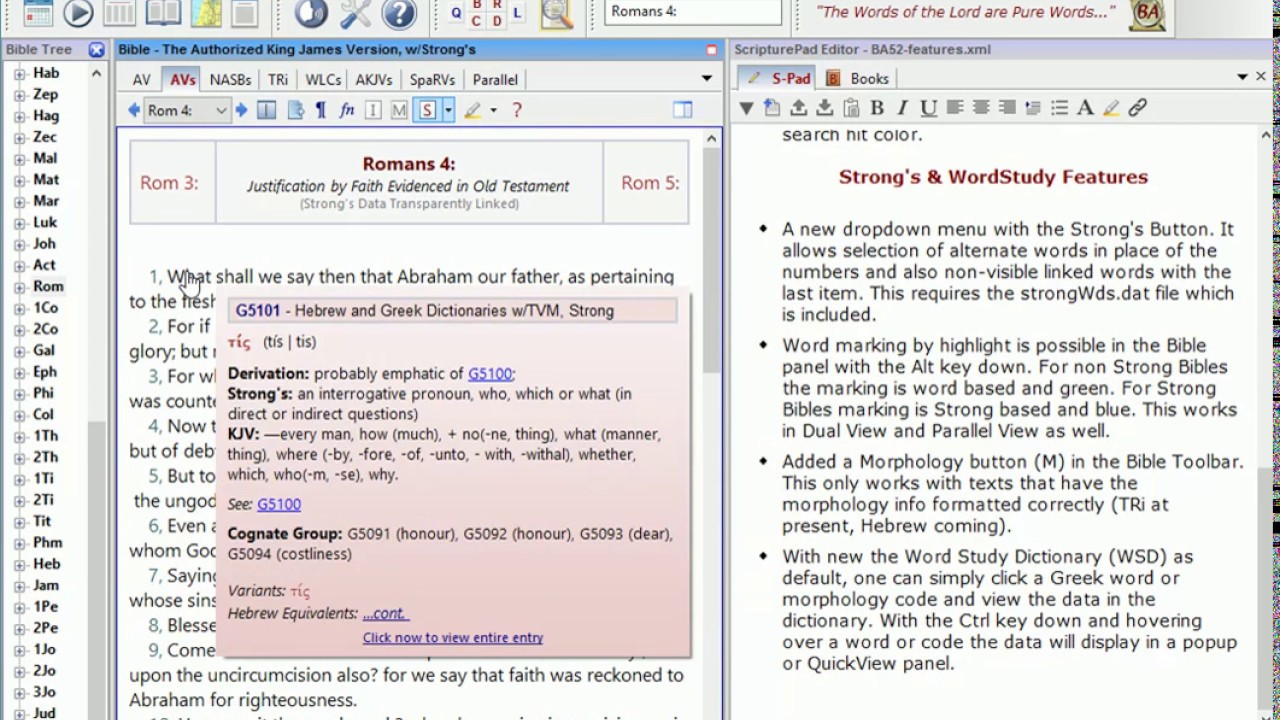
Task: Open the Bible tabs overflow dropdown arrow
Action: [707, 79]
